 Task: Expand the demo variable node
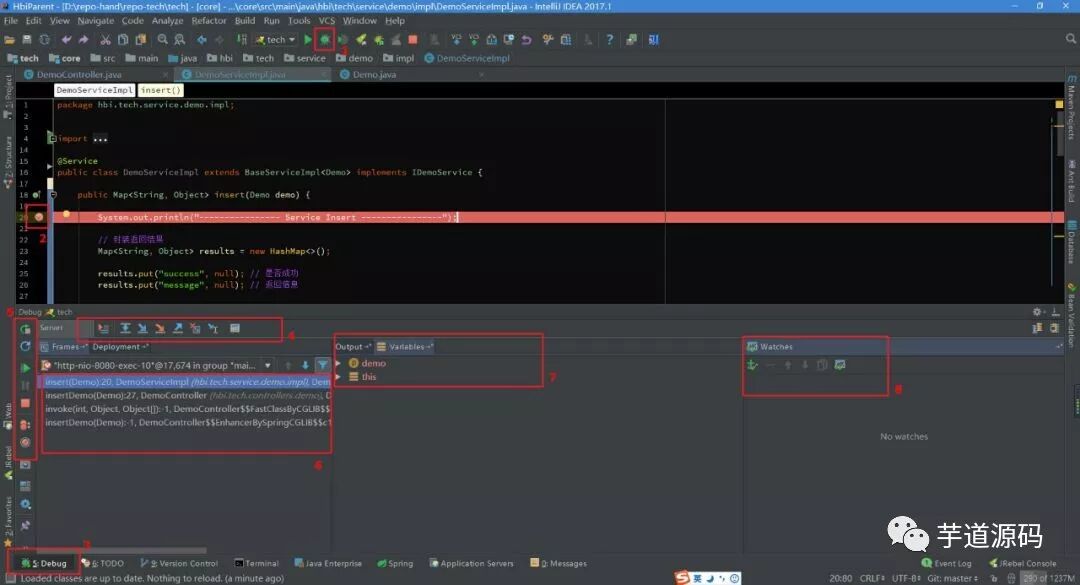click(338, 363)
